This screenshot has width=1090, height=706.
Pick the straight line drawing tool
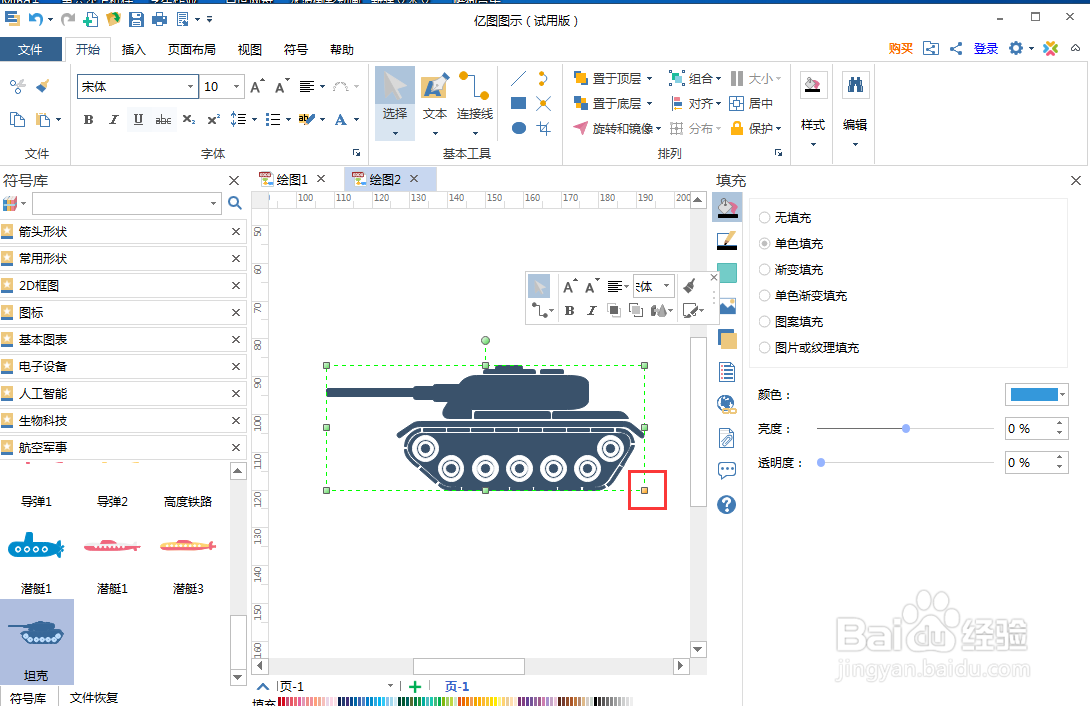(519, 79)
